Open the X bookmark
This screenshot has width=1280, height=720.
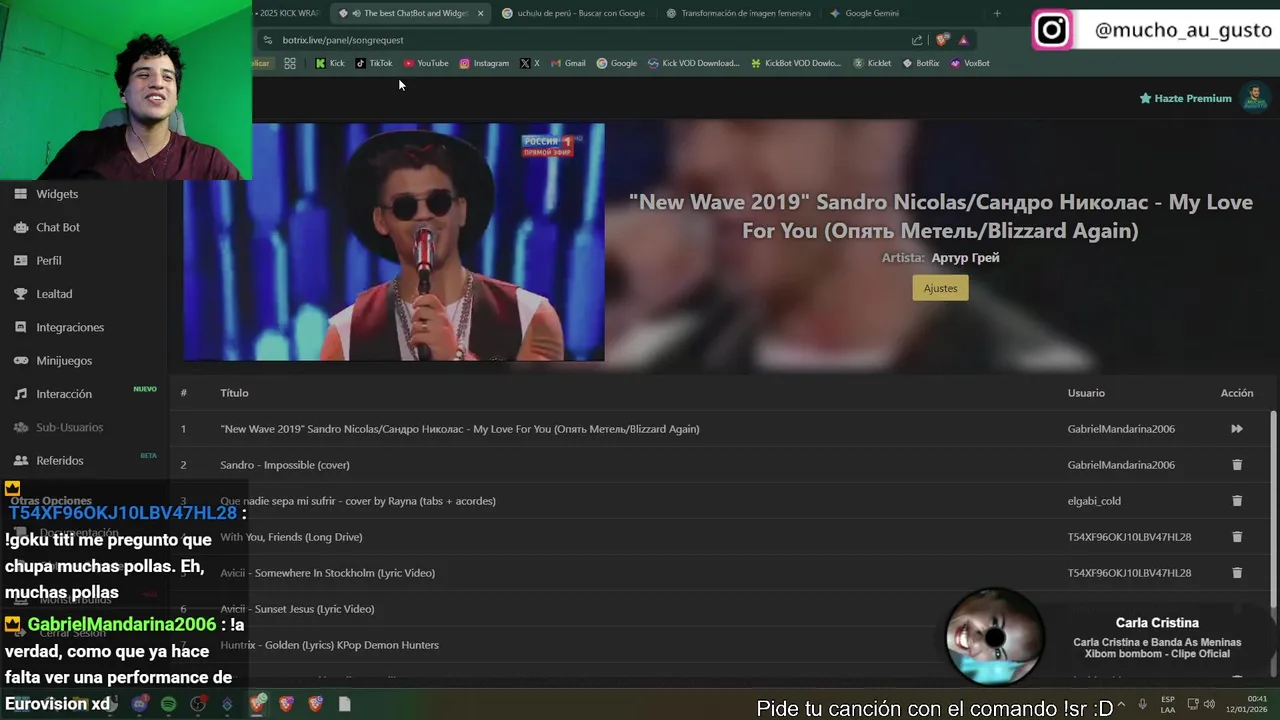530,63
